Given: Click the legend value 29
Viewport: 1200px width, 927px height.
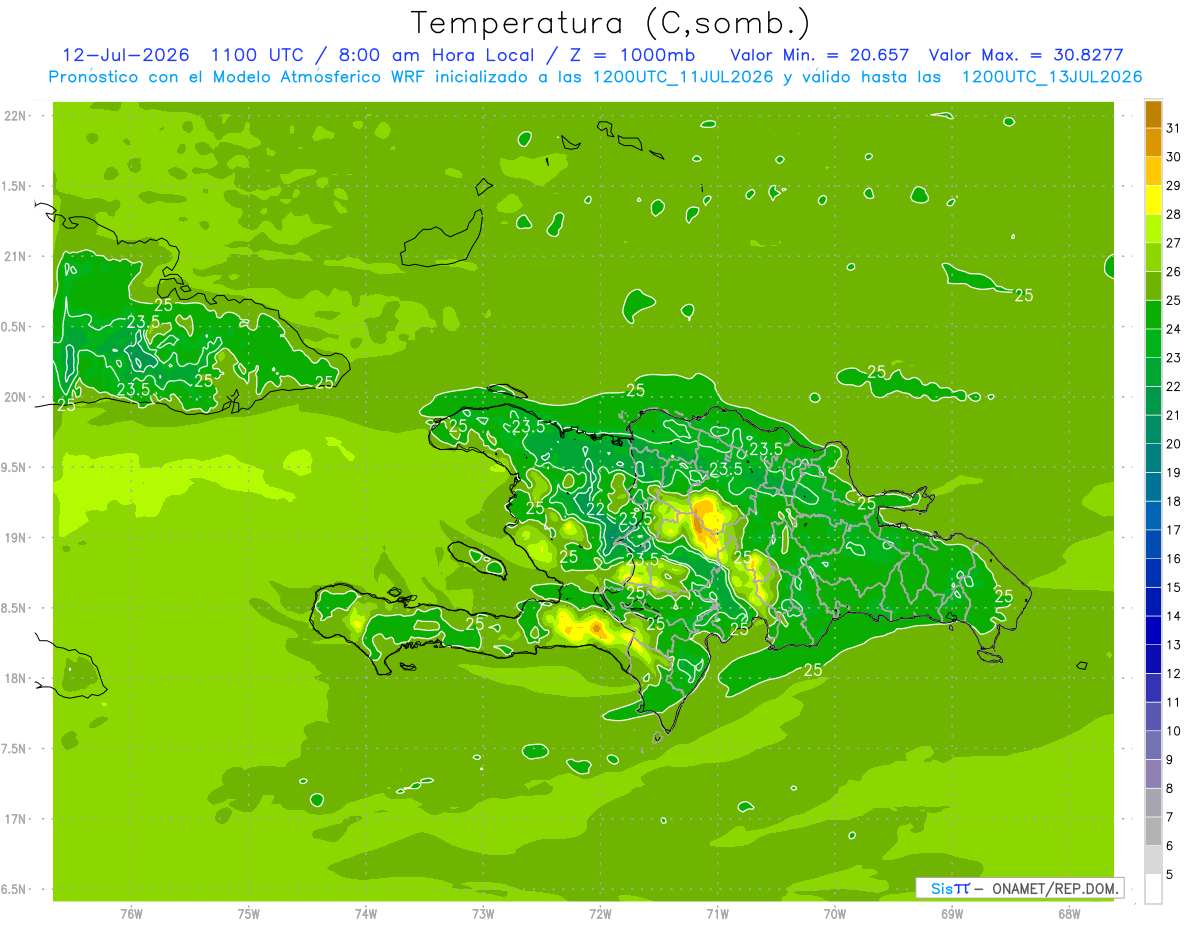Looking at the screenshot, I should point(1173,185).
